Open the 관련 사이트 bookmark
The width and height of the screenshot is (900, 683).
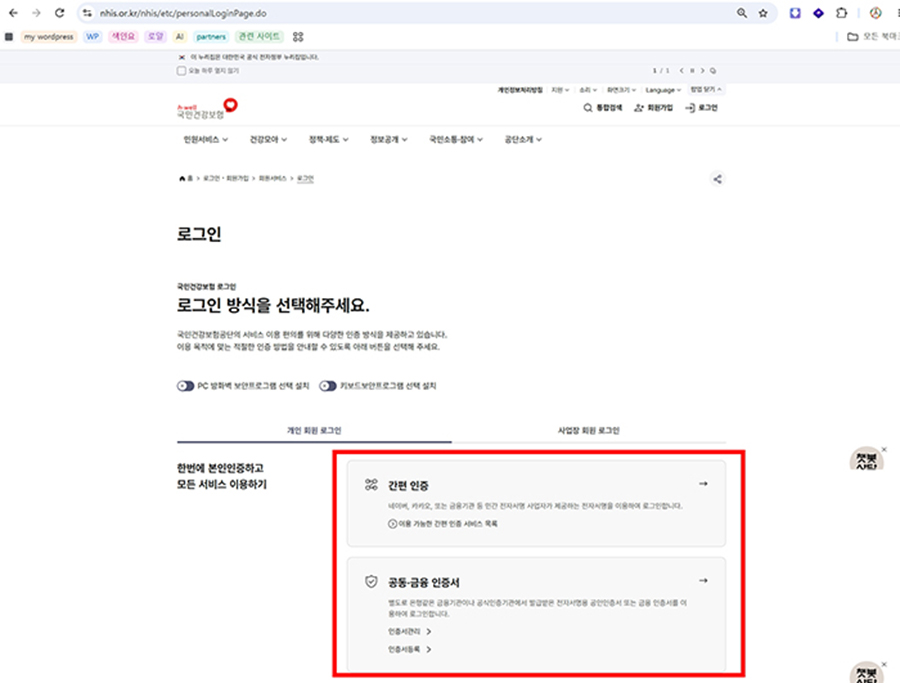pos(259,37)
